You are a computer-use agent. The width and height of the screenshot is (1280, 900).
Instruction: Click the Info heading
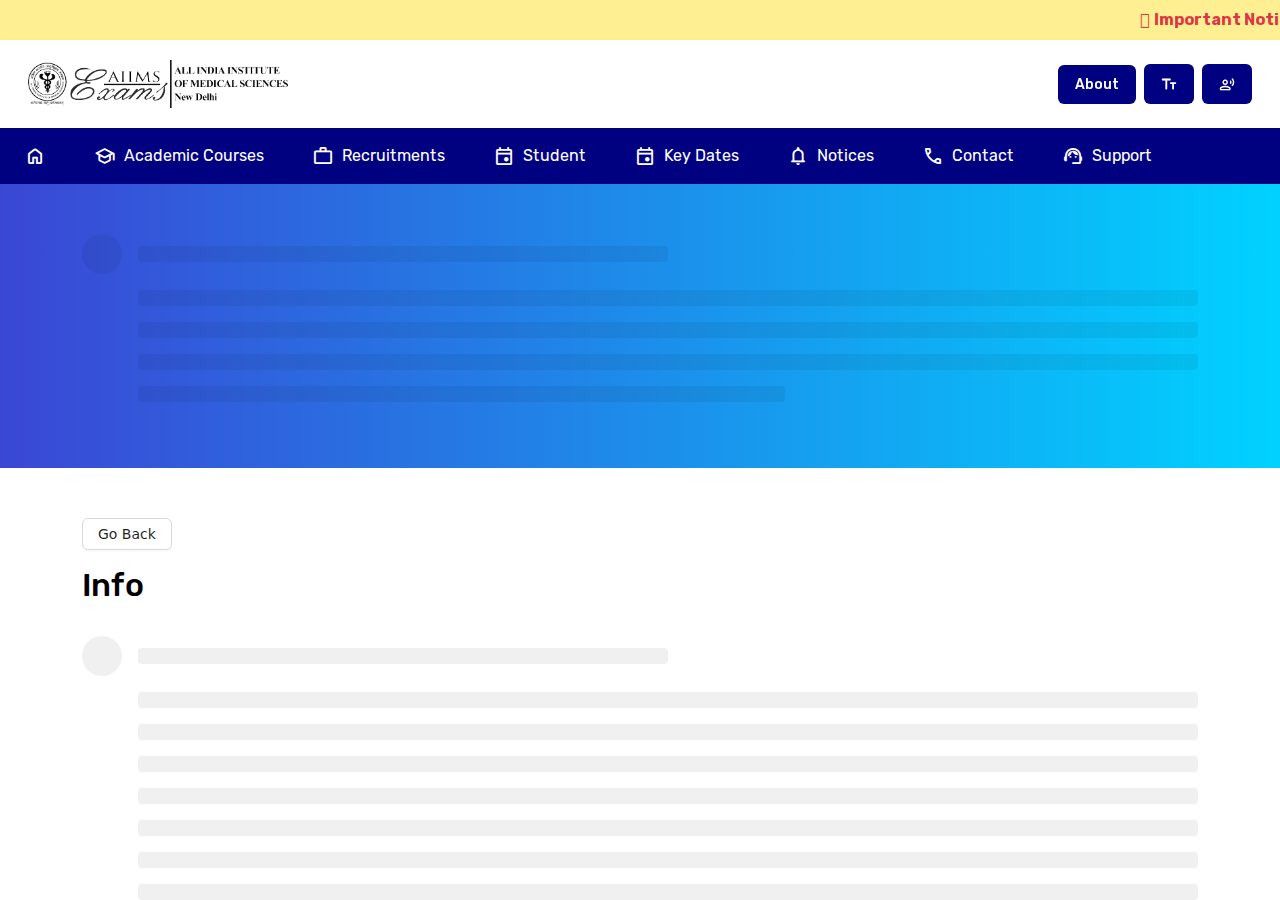click(x=113, y=585)
